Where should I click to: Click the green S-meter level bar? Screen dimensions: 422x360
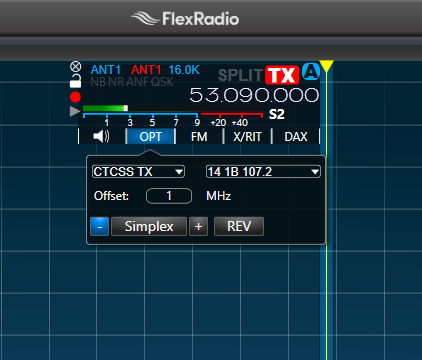pos(105,108)
